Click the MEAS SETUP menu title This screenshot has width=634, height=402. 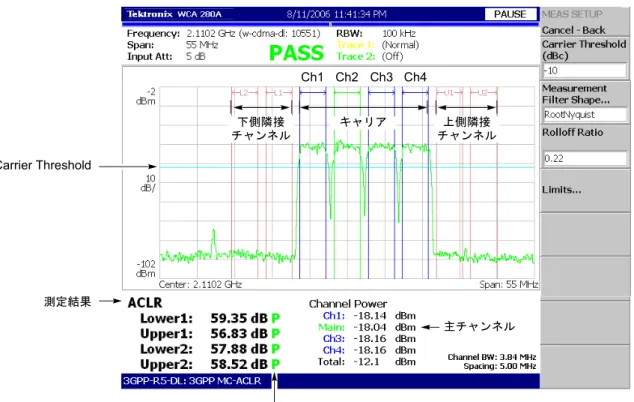pyautogui.click(x=572, y=14)
